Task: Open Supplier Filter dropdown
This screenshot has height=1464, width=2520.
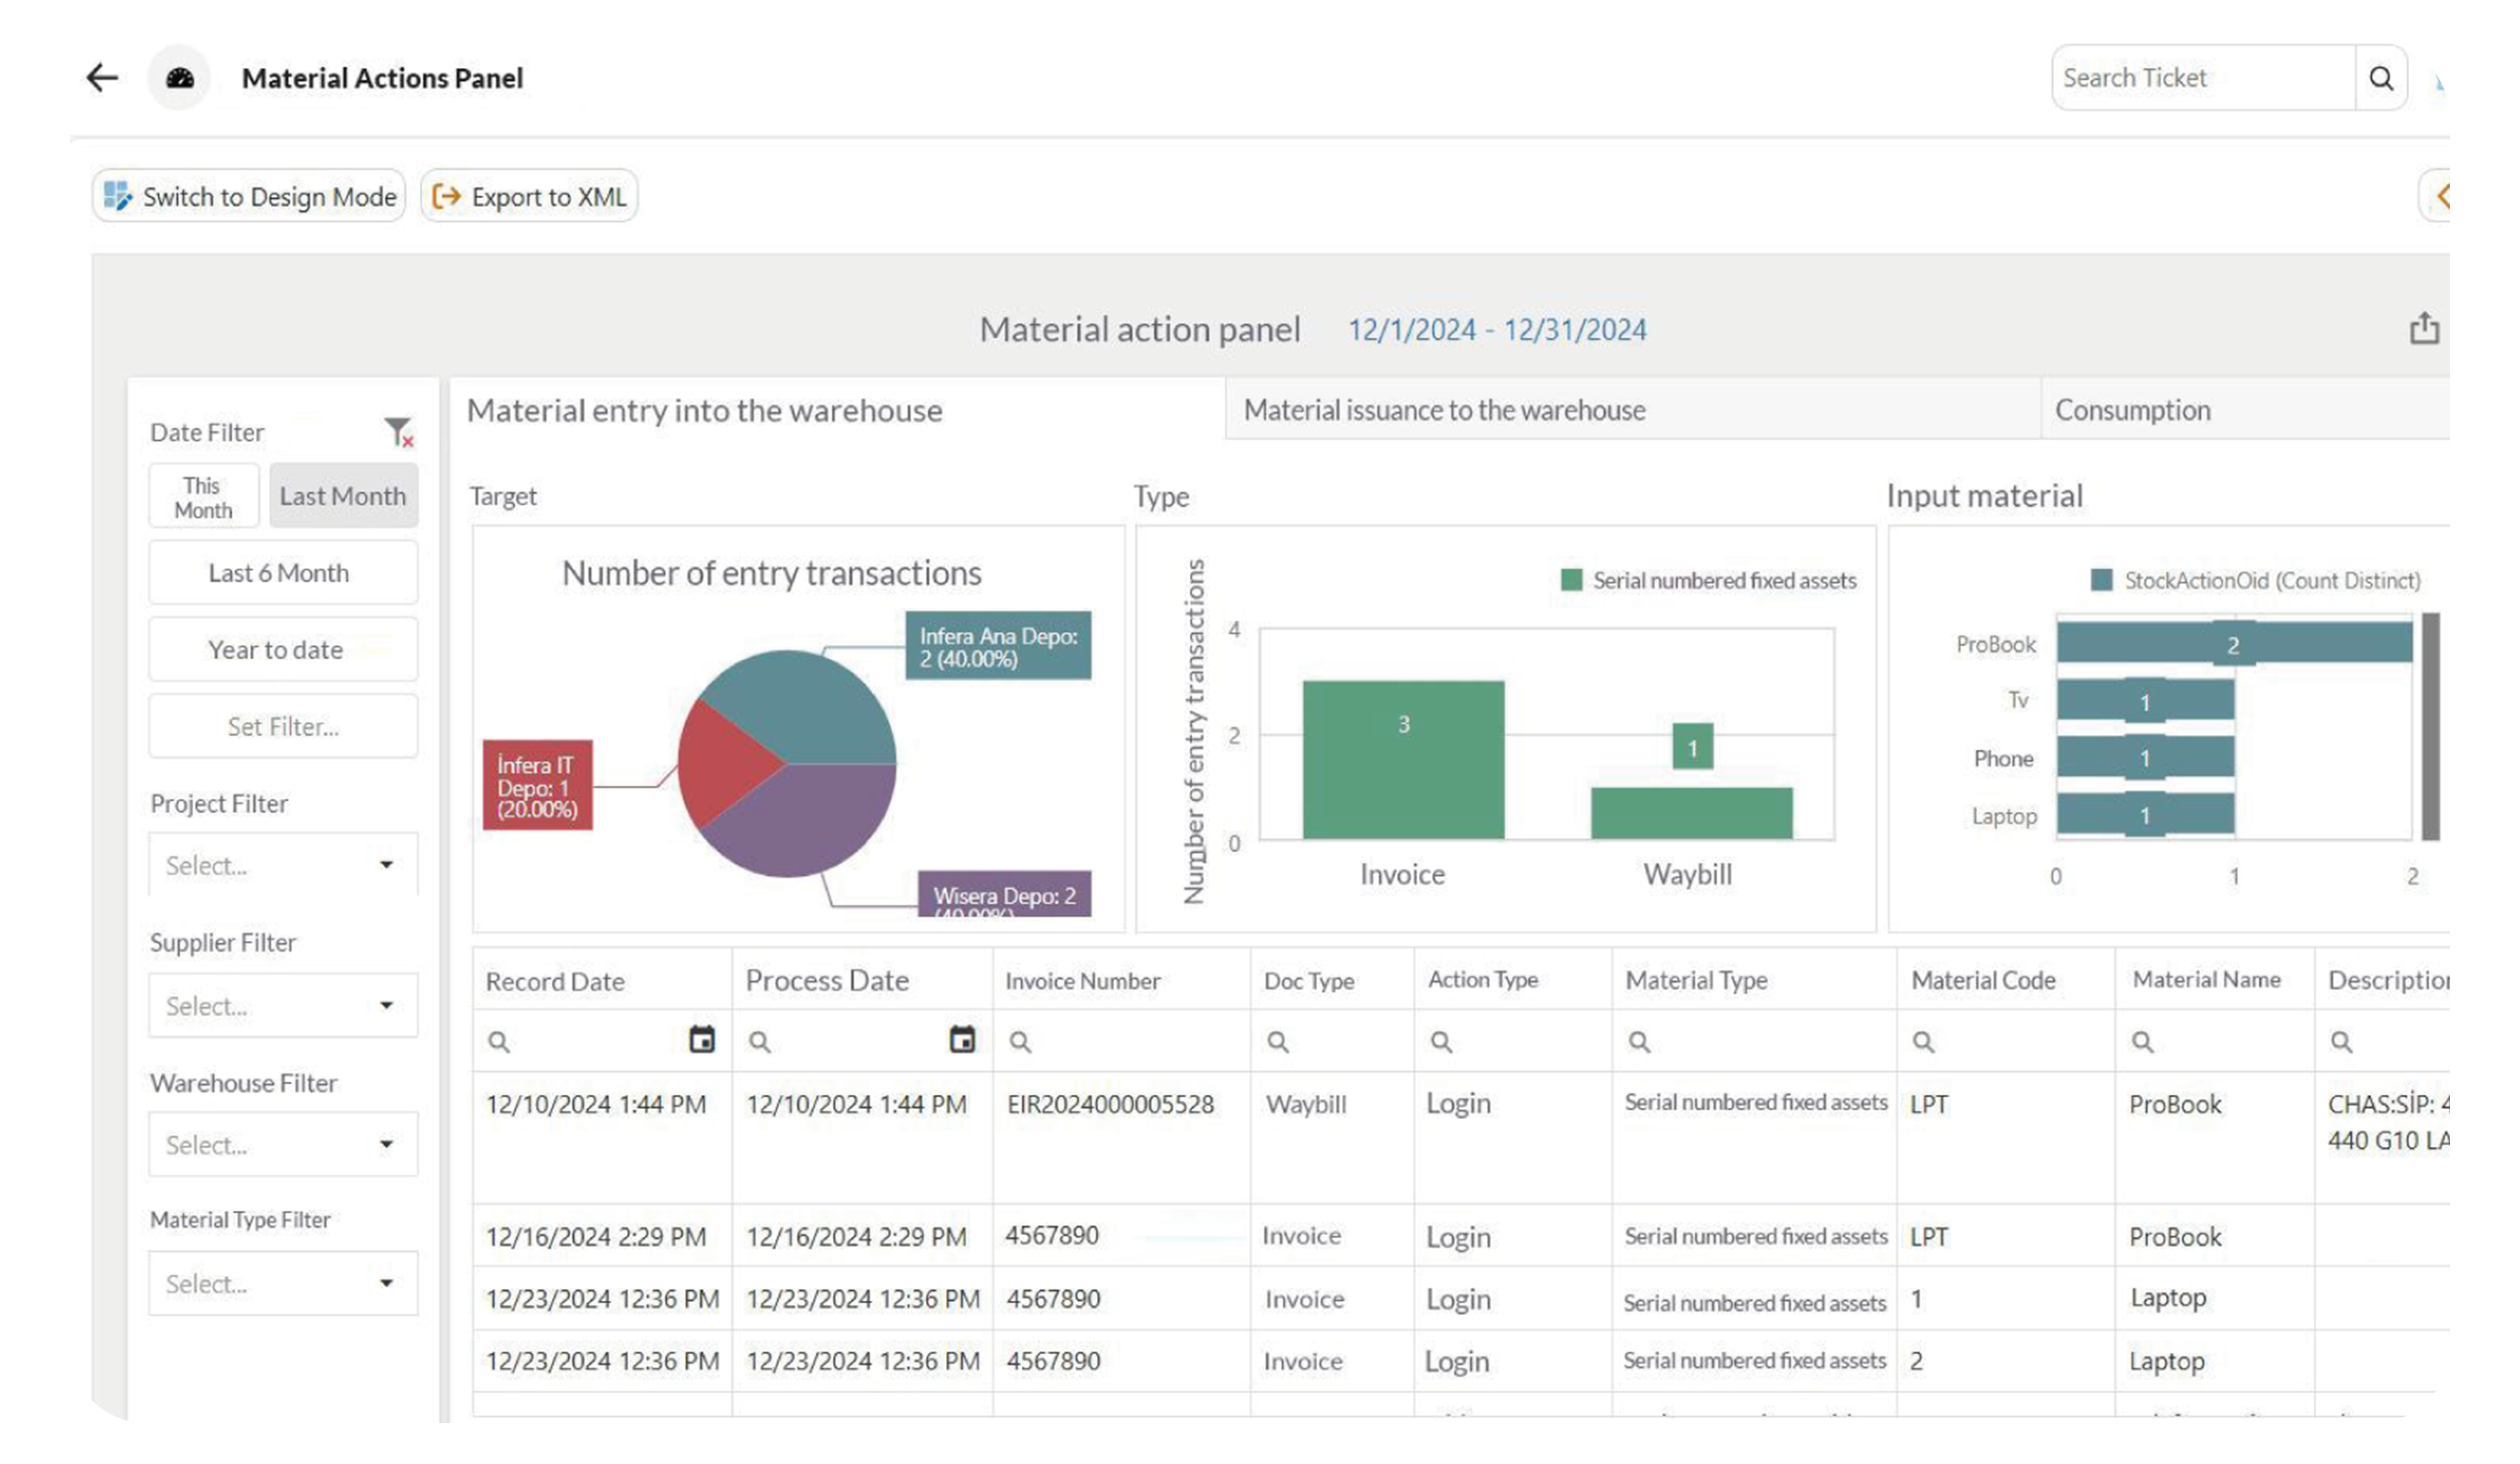Action: 283,1006
